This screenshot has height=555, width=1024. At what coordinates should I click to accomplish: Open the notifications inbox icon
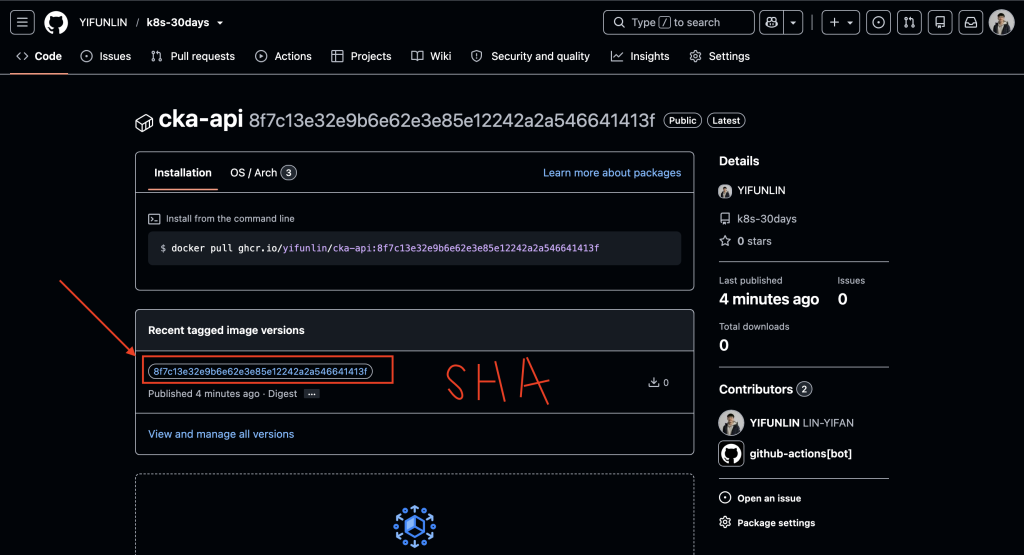click(971, 22)
